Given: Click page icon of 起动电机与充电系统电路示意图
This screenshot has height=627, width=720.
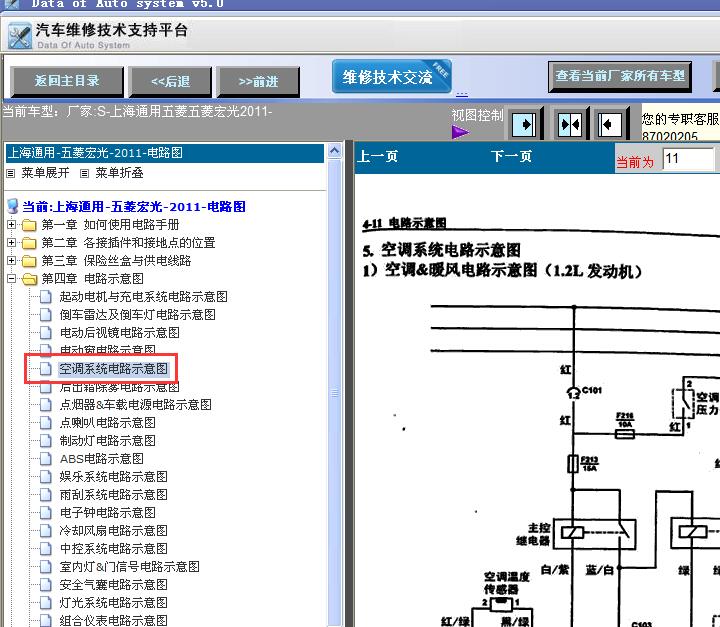Looking at the screenshot, I should click(x=45, y=297).
